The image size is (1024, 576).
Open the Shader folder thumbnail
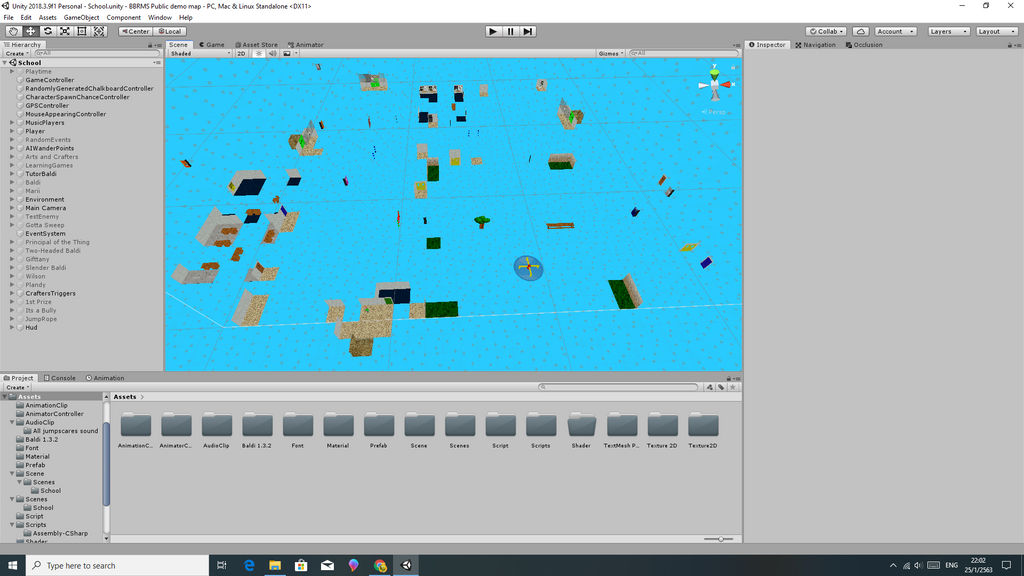pyautogui.click(x=581, y=425)
